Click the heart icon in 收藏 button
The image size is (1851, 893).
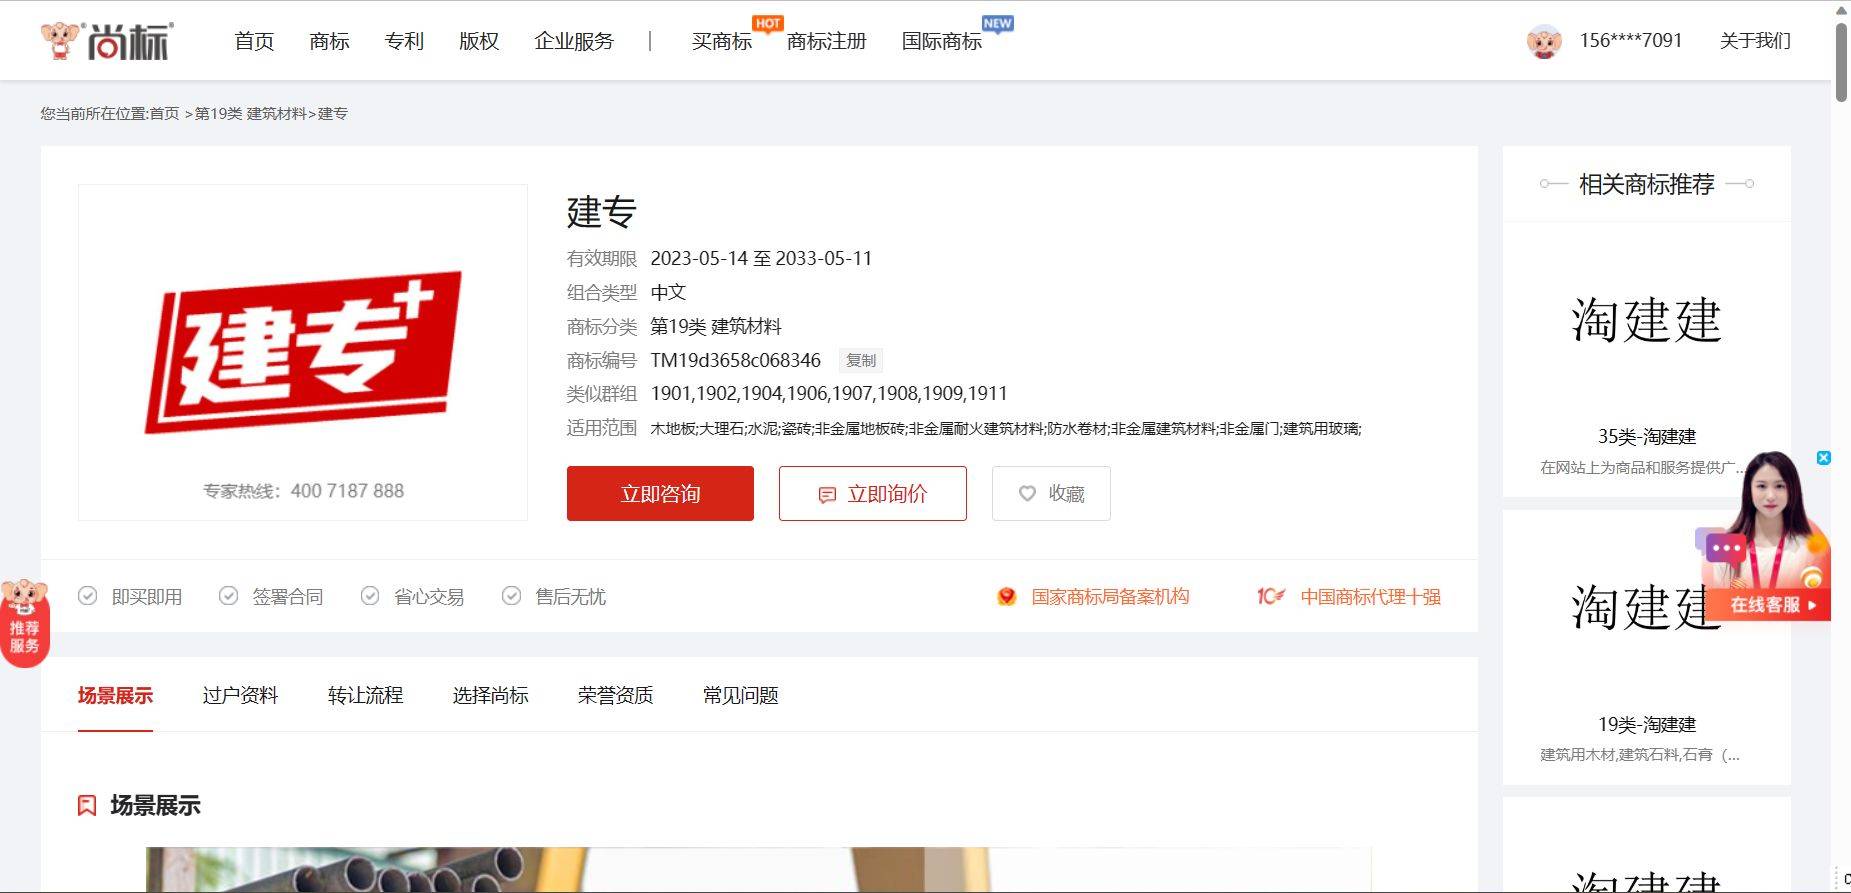[x=1027, y=493]
